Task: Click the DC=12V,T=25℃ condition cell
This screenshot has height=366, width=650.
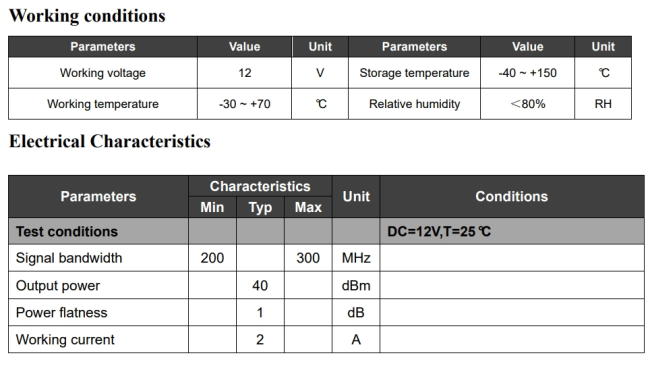Action: (512, 231)
